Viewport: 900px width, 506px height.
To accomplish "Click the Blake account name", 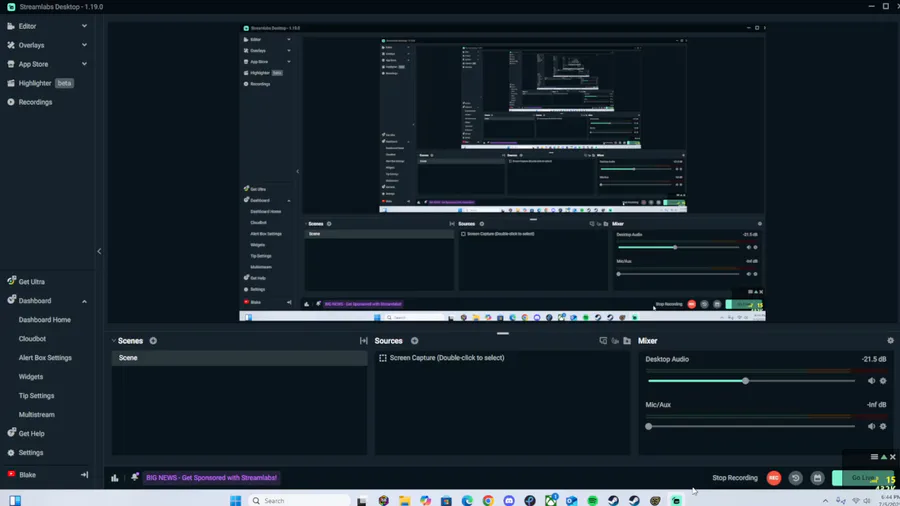I will pos(27,475).
